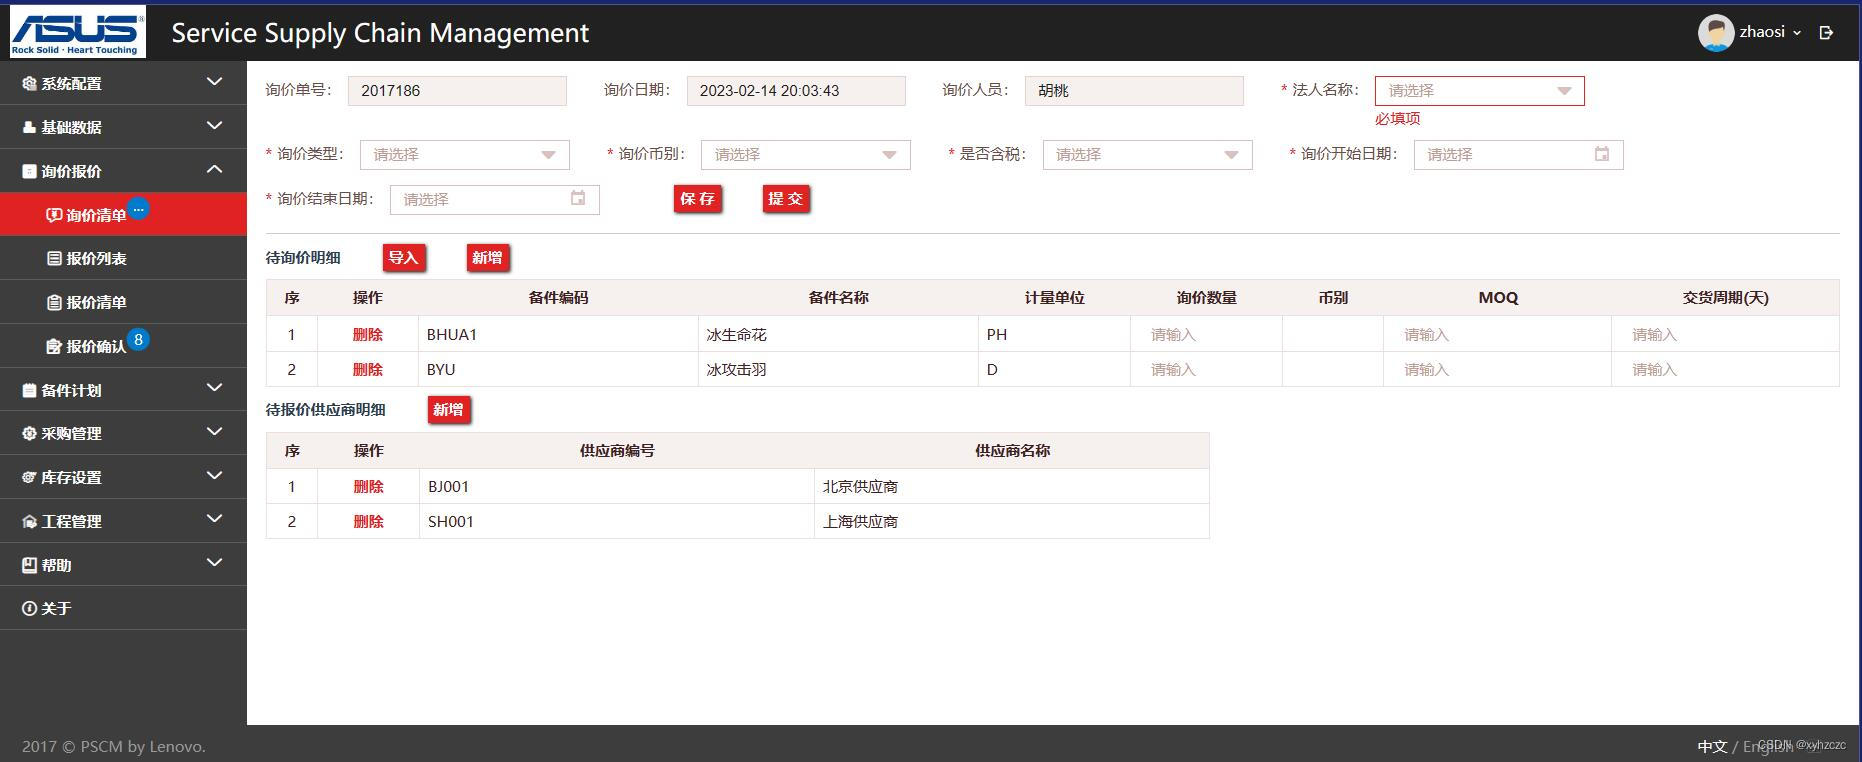Expand the 备件计划 menu chevron

point(214,388)
